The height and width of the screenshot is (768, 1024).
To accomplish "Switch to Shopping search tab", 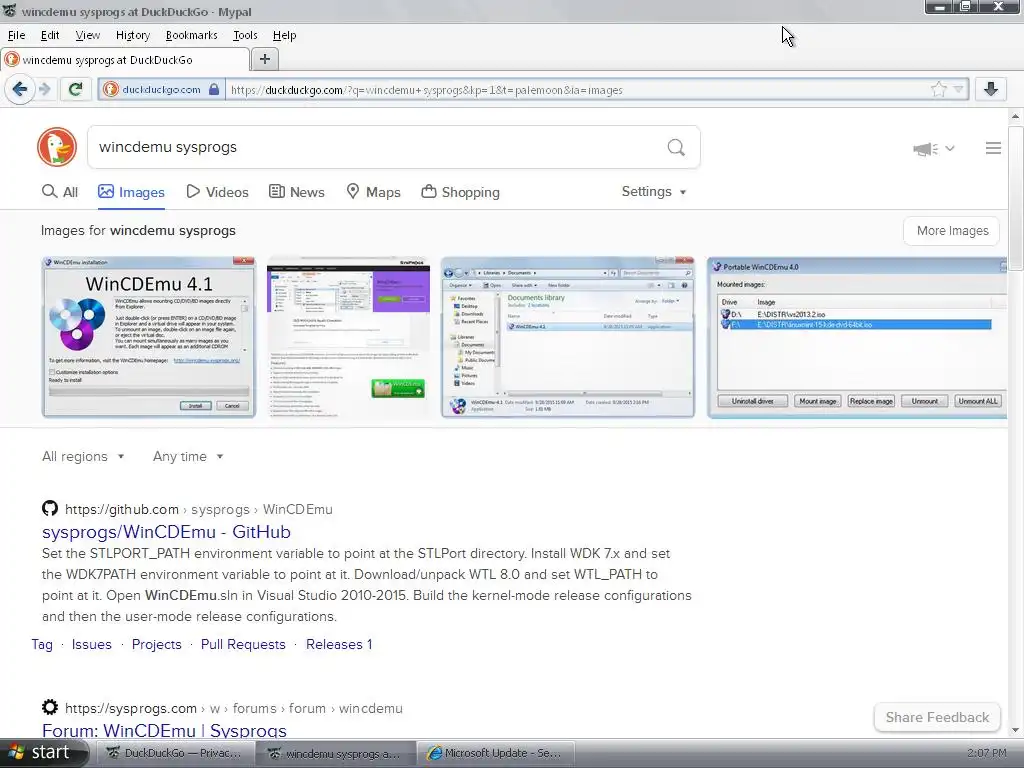I will 460,192.
